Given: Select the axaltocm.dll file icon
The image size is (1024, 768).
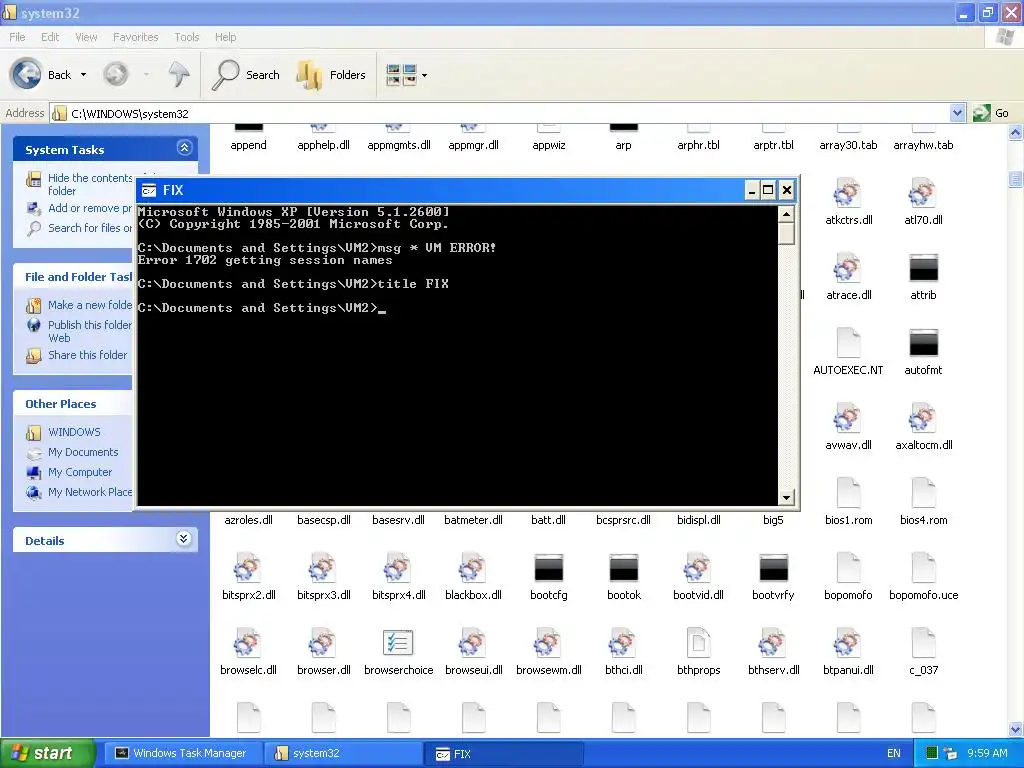Looking at the screenshot, I should (x=923, y=419).
